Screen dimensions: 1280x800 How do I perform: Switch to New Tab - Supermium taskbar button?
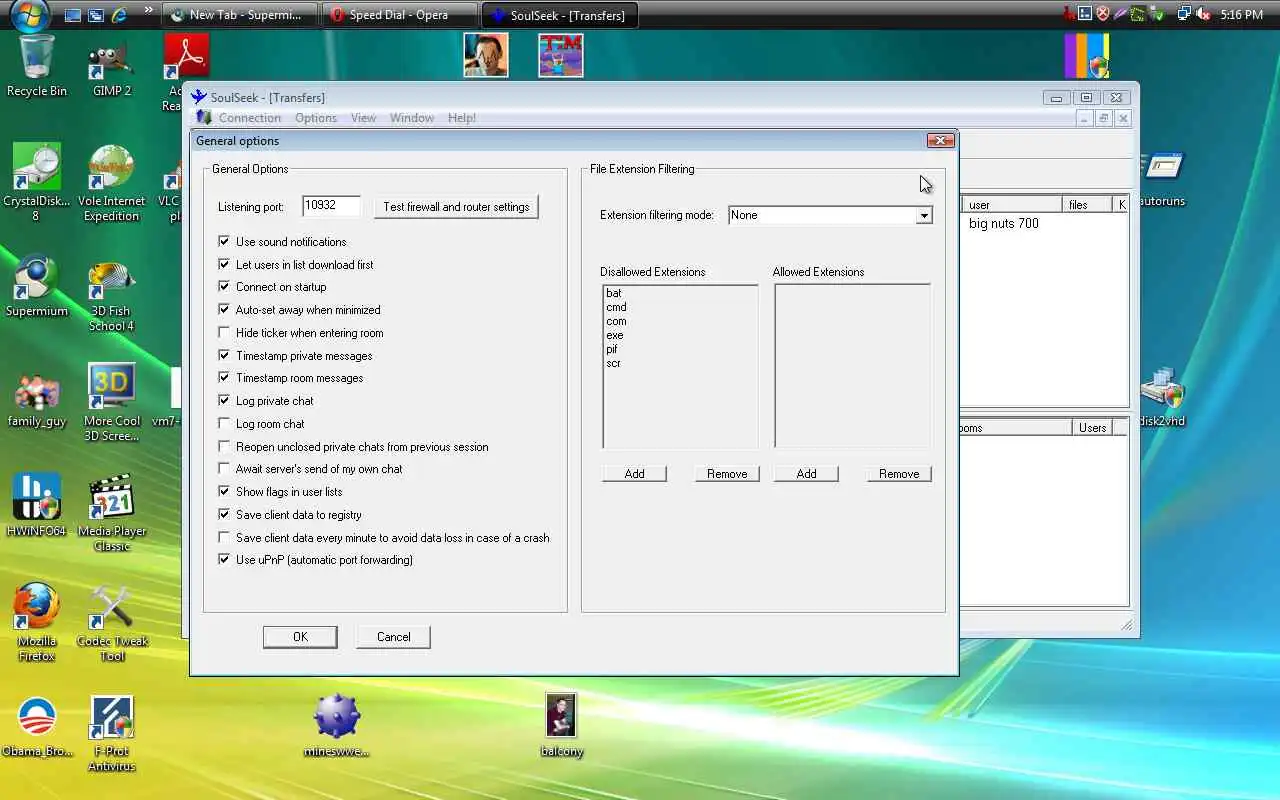[x=240, y=15]
